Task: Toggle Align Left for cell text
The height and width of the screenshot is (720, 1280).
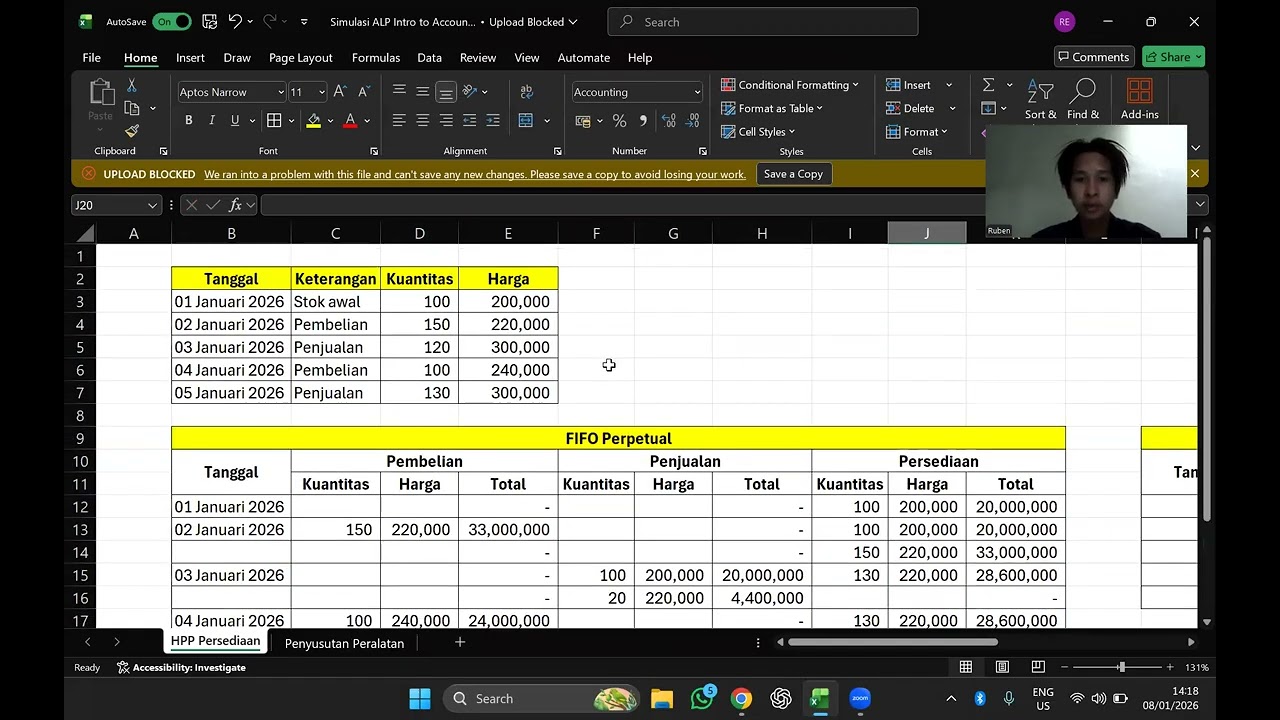Action: click(x=399, y=120)
